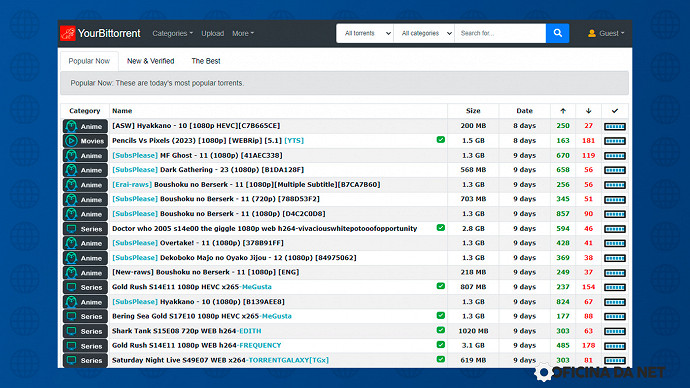This screenshot has width=690, height=388.
Task: Click green verified badge on Shark Tank row
Action: point(440,330)
